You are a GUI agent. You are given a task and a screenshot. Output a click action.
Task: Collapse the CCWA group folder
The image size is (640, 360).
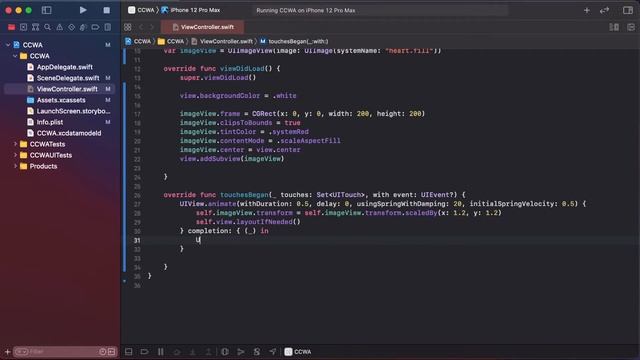point(15,56)
